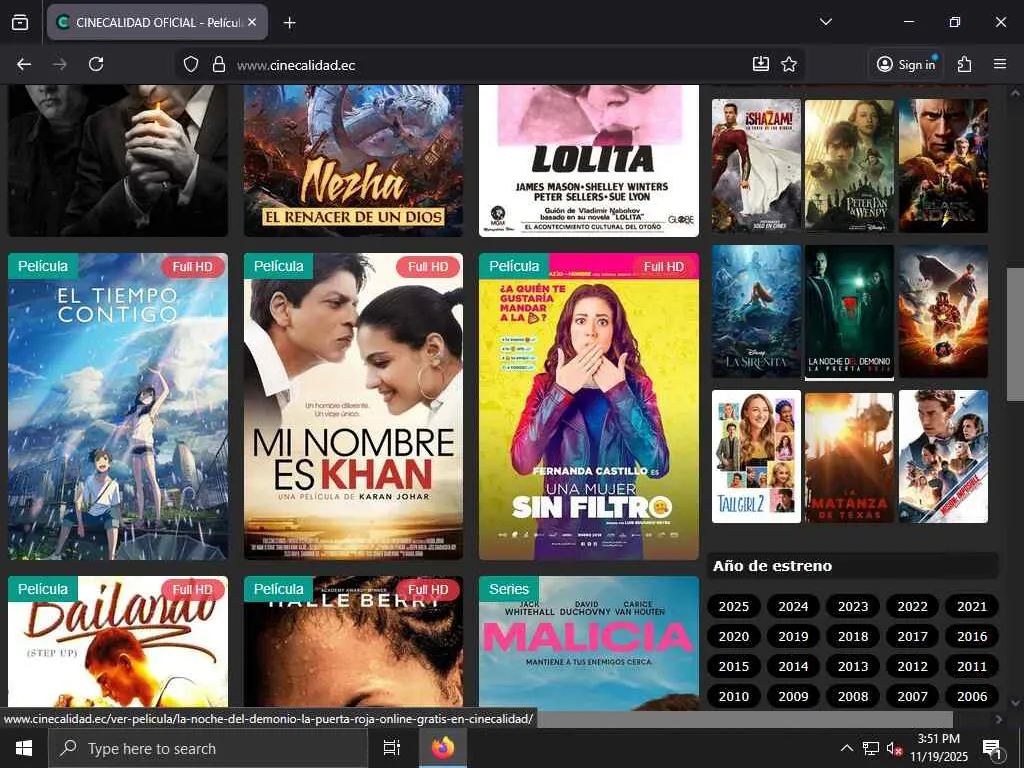This screenshot has width=1024, height=768.
Task: Select release year 2011
Action: pyautogui.click(x=972, y=666)
